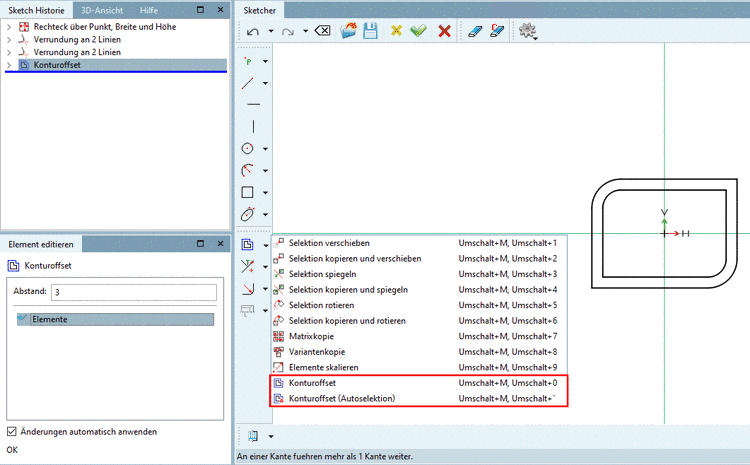The height and width of the screenshot is (465, 750).
Task: Expand 'Rechteck über Punkt, Breite und Höhe' item
Action: [9, 27]
